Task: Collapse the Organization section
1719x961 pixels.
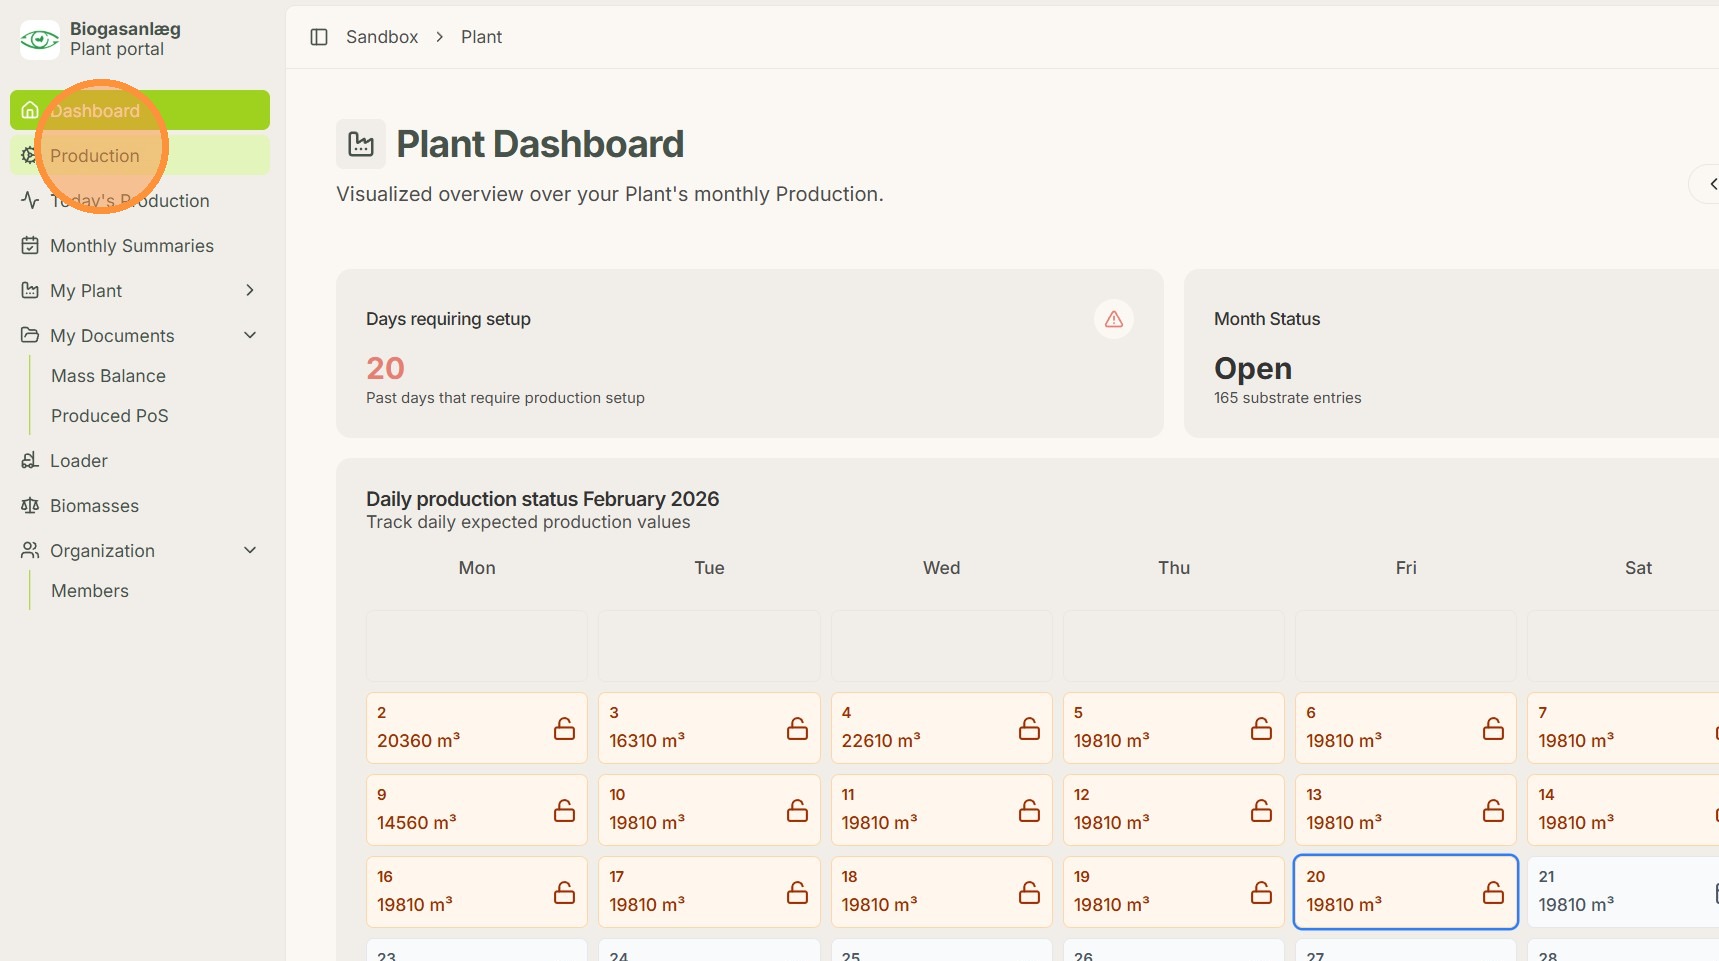Action: coord(250,551)
